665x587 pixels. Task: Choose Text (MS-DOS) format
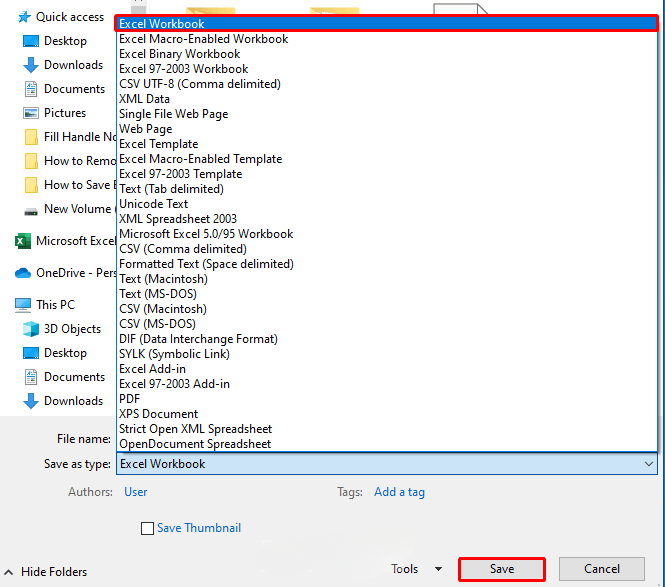tap(386, 294)
